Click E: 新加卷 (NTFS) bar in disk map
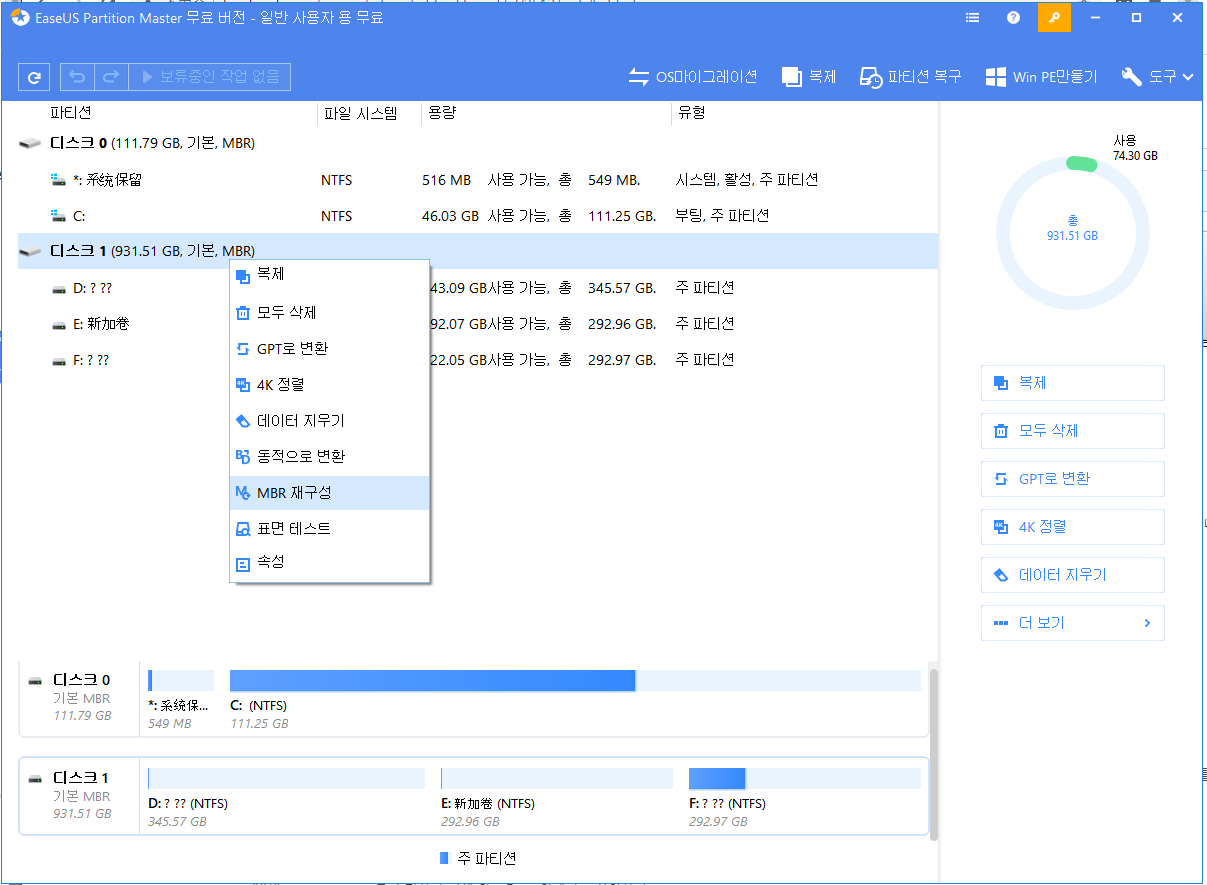This screenshot has width=1207, height=885. (557, 778)
